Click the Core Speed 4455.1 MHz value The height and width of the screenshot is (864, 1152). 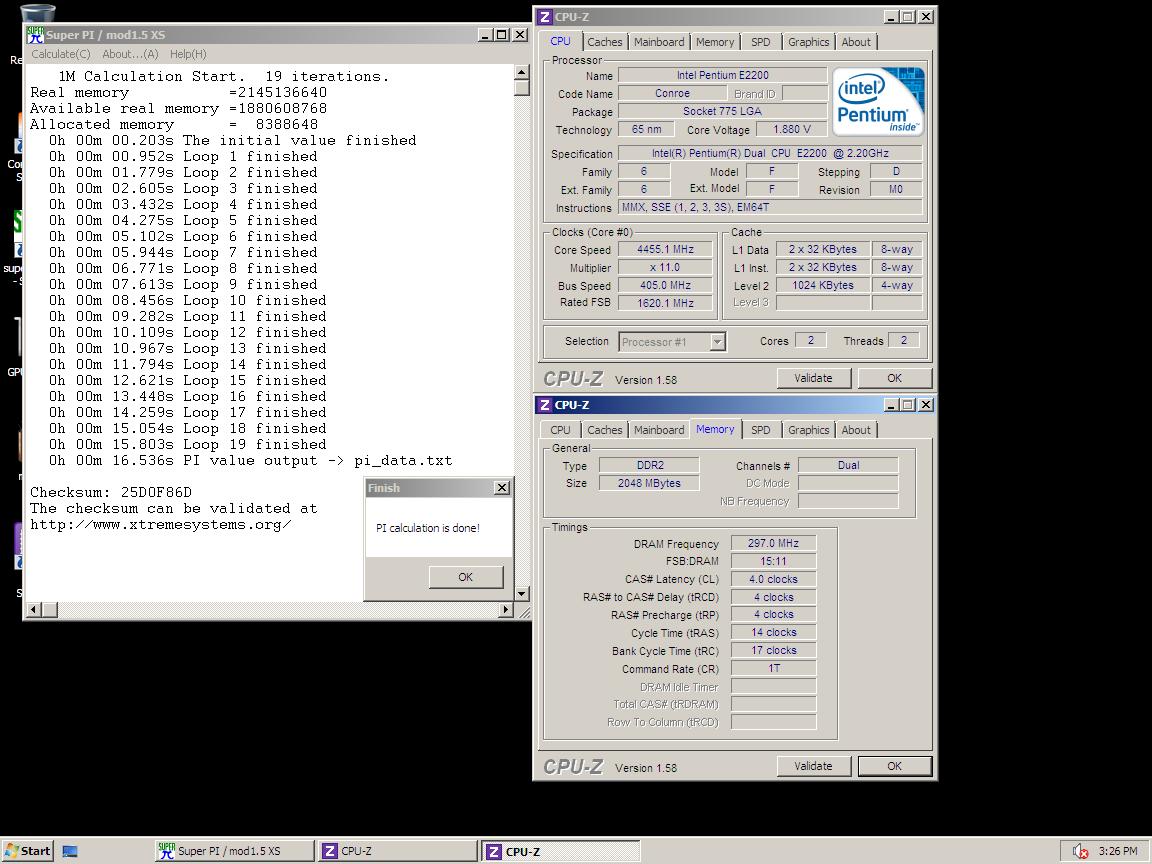[x=665, y=249]
